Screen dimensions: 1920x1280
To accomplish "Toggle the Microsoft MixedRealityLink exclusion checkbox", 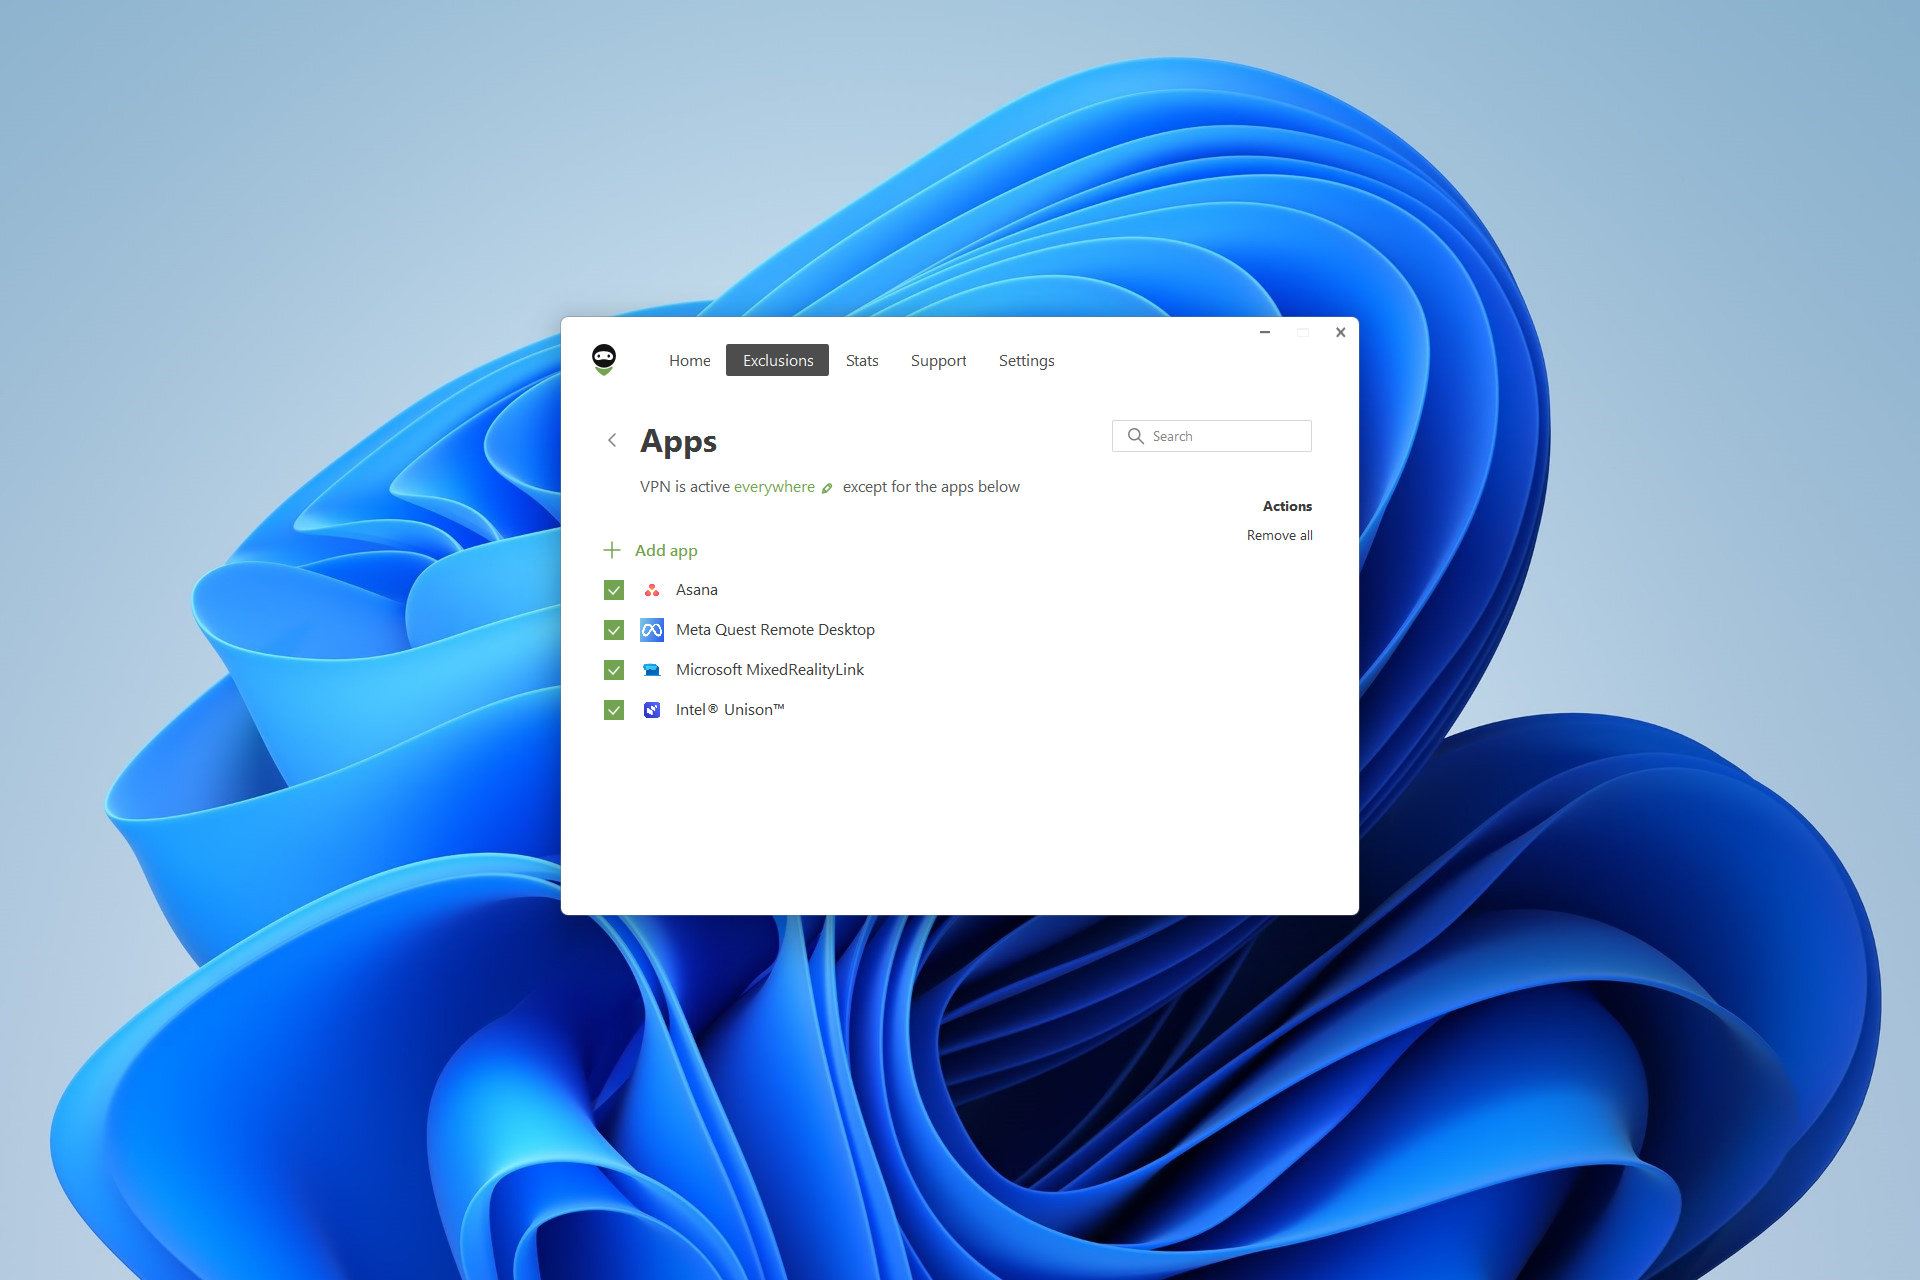I will click(610, 667).
